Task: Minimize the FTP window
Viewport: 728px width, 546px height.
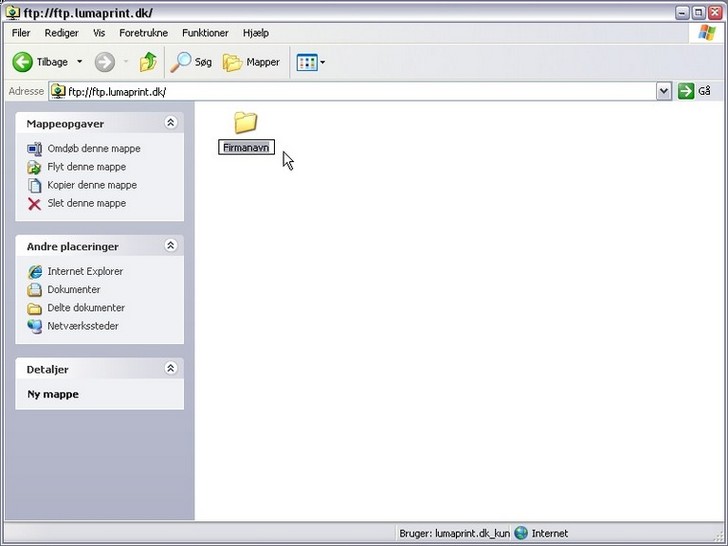Action: [682, 13]
